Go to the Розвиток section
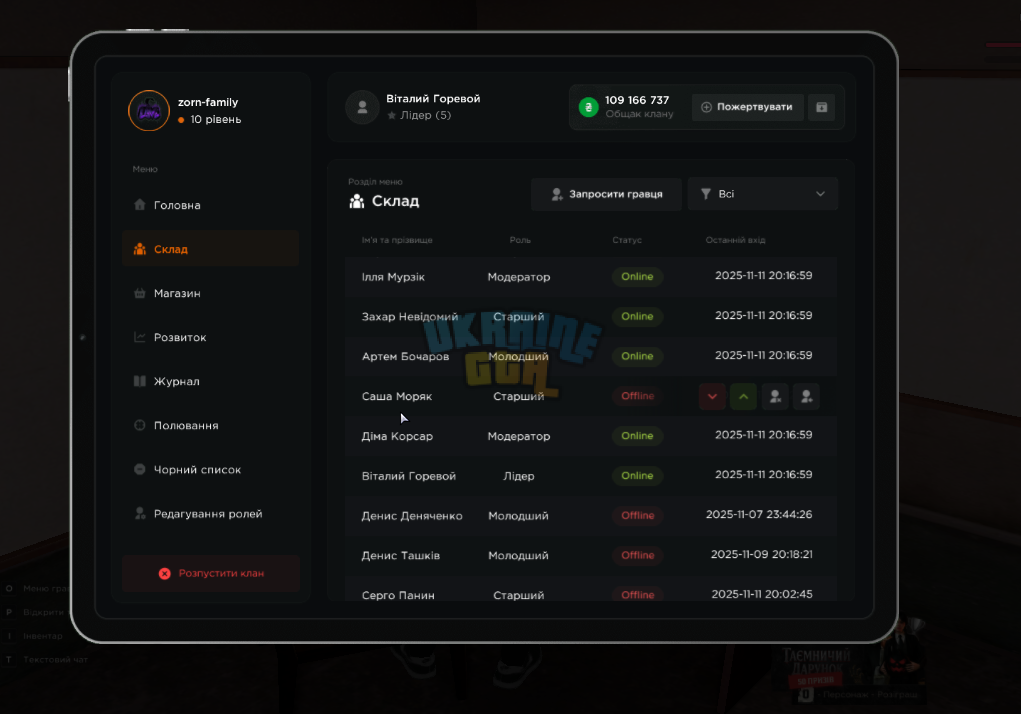 (210, 337)
